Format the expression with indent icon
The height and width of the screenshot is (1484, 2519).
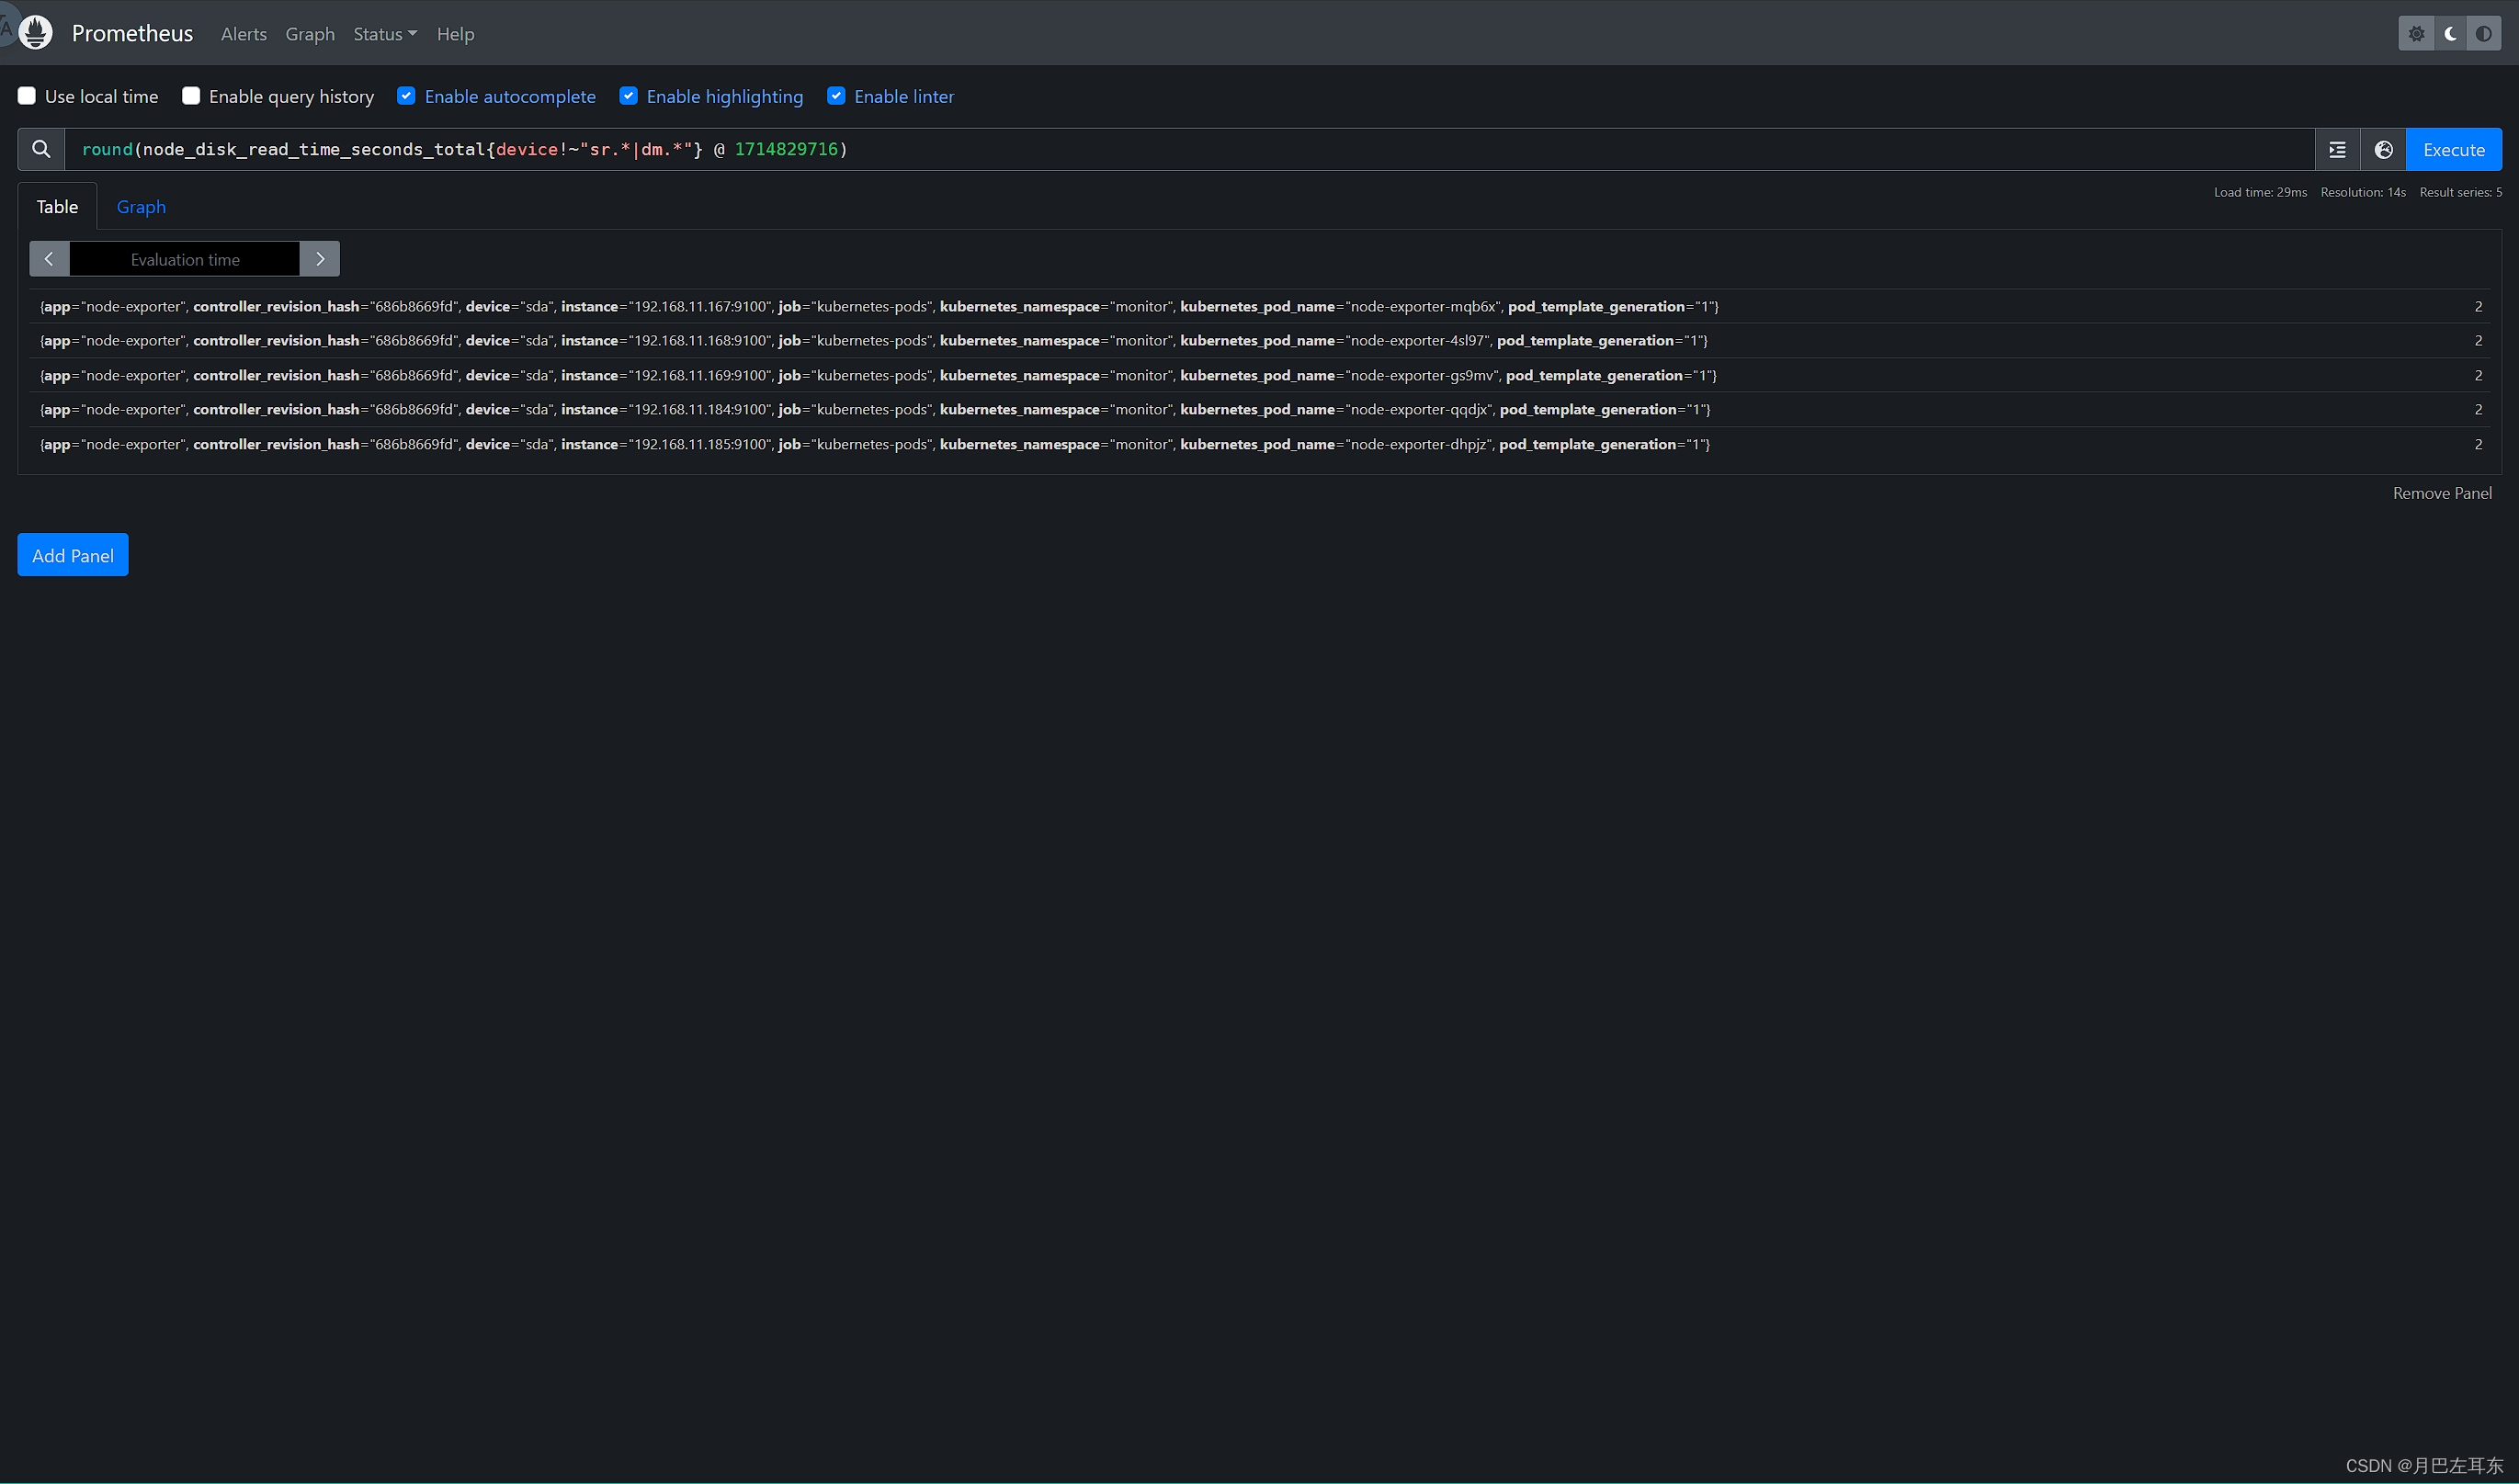(2337, 149)
